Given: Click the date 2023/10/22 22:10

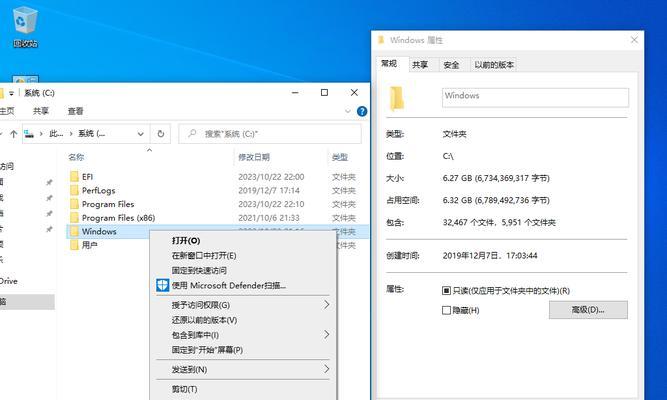Looking at the screenshot, I should coord(271,204).
